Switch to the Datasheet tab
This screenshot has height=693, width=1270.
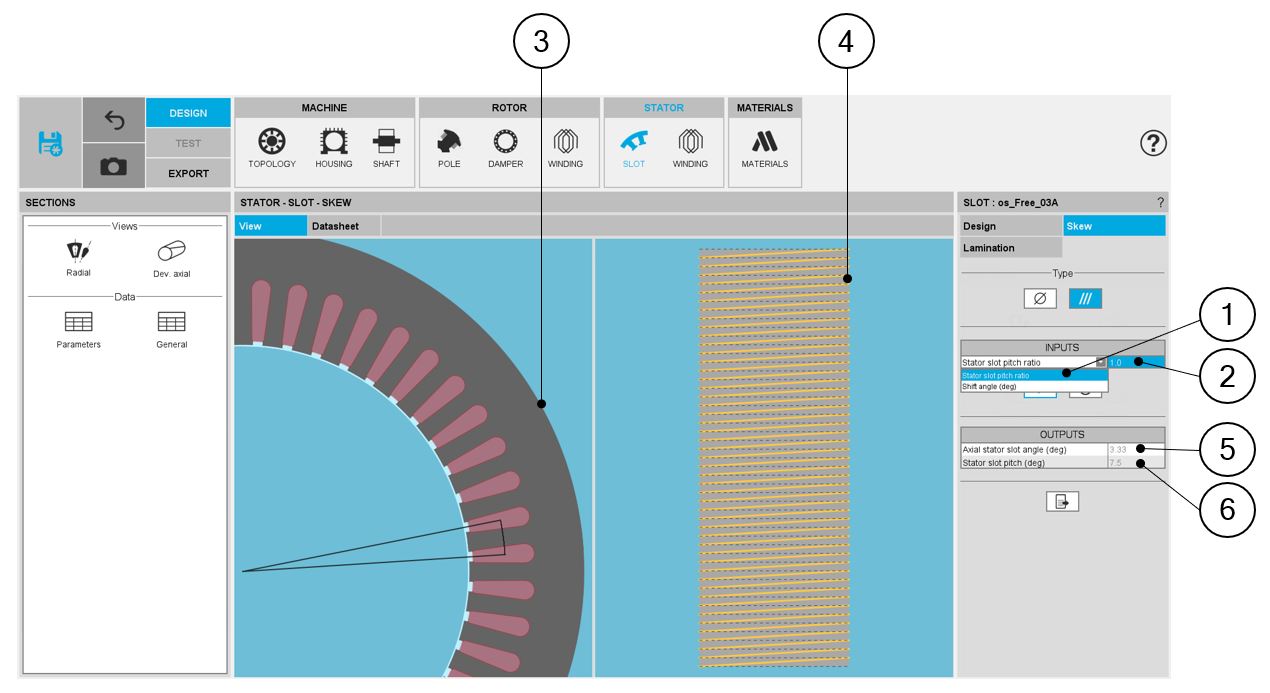(335, 226)
